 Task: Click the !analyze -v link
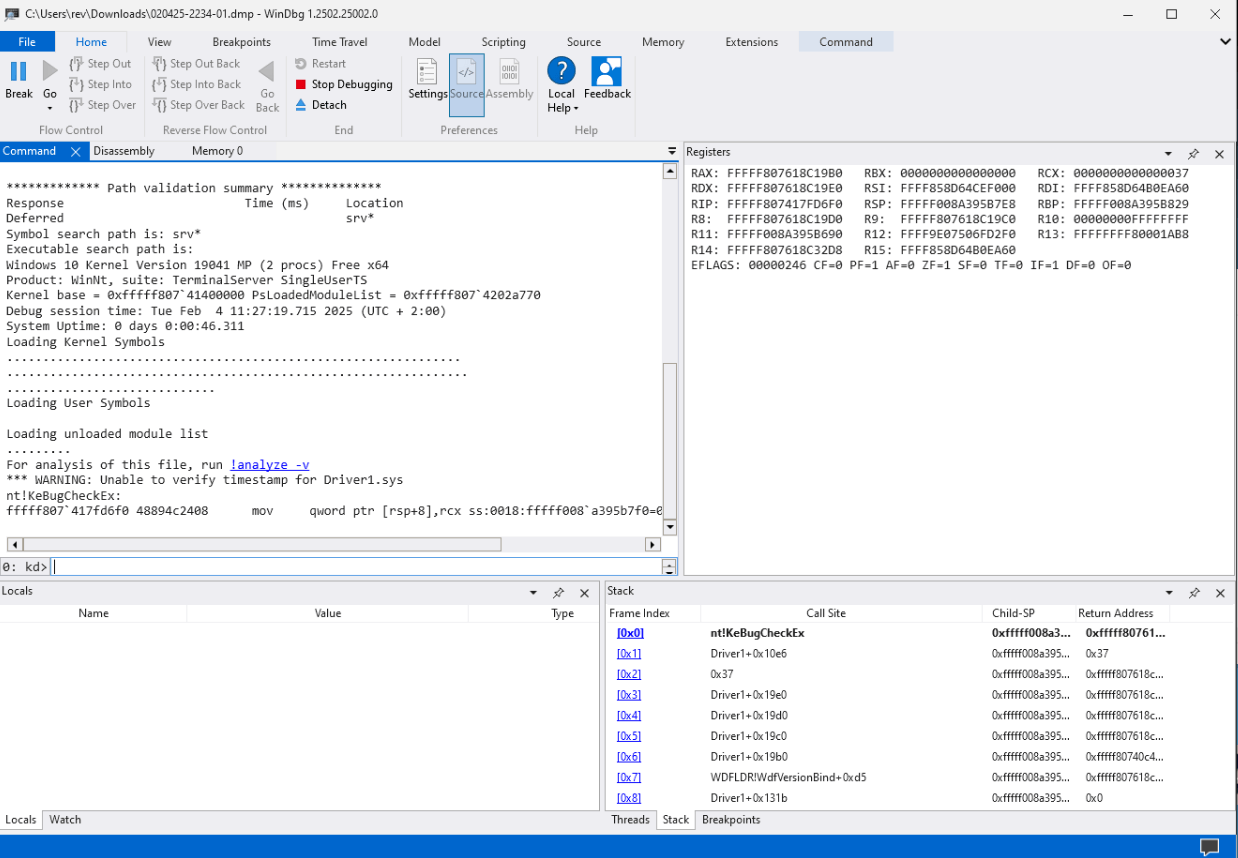pos(269,465)
